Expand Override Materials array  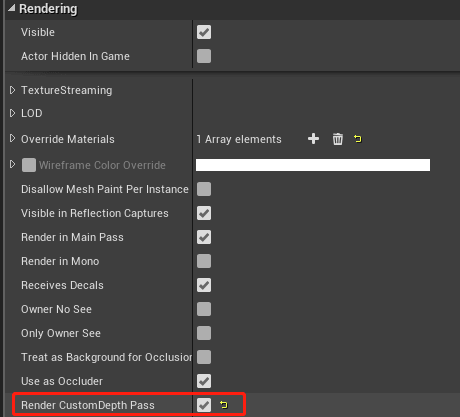click(12, 138)
